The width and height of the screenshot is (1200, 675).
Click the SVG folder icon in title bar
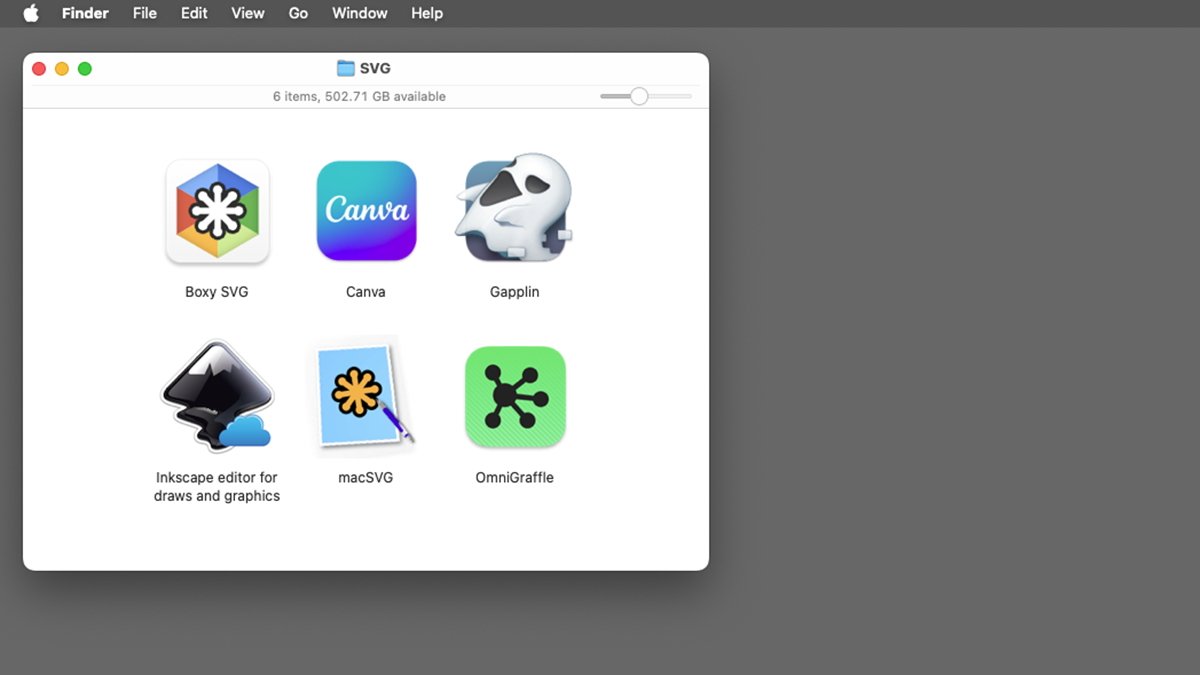[x=346, y=69]
